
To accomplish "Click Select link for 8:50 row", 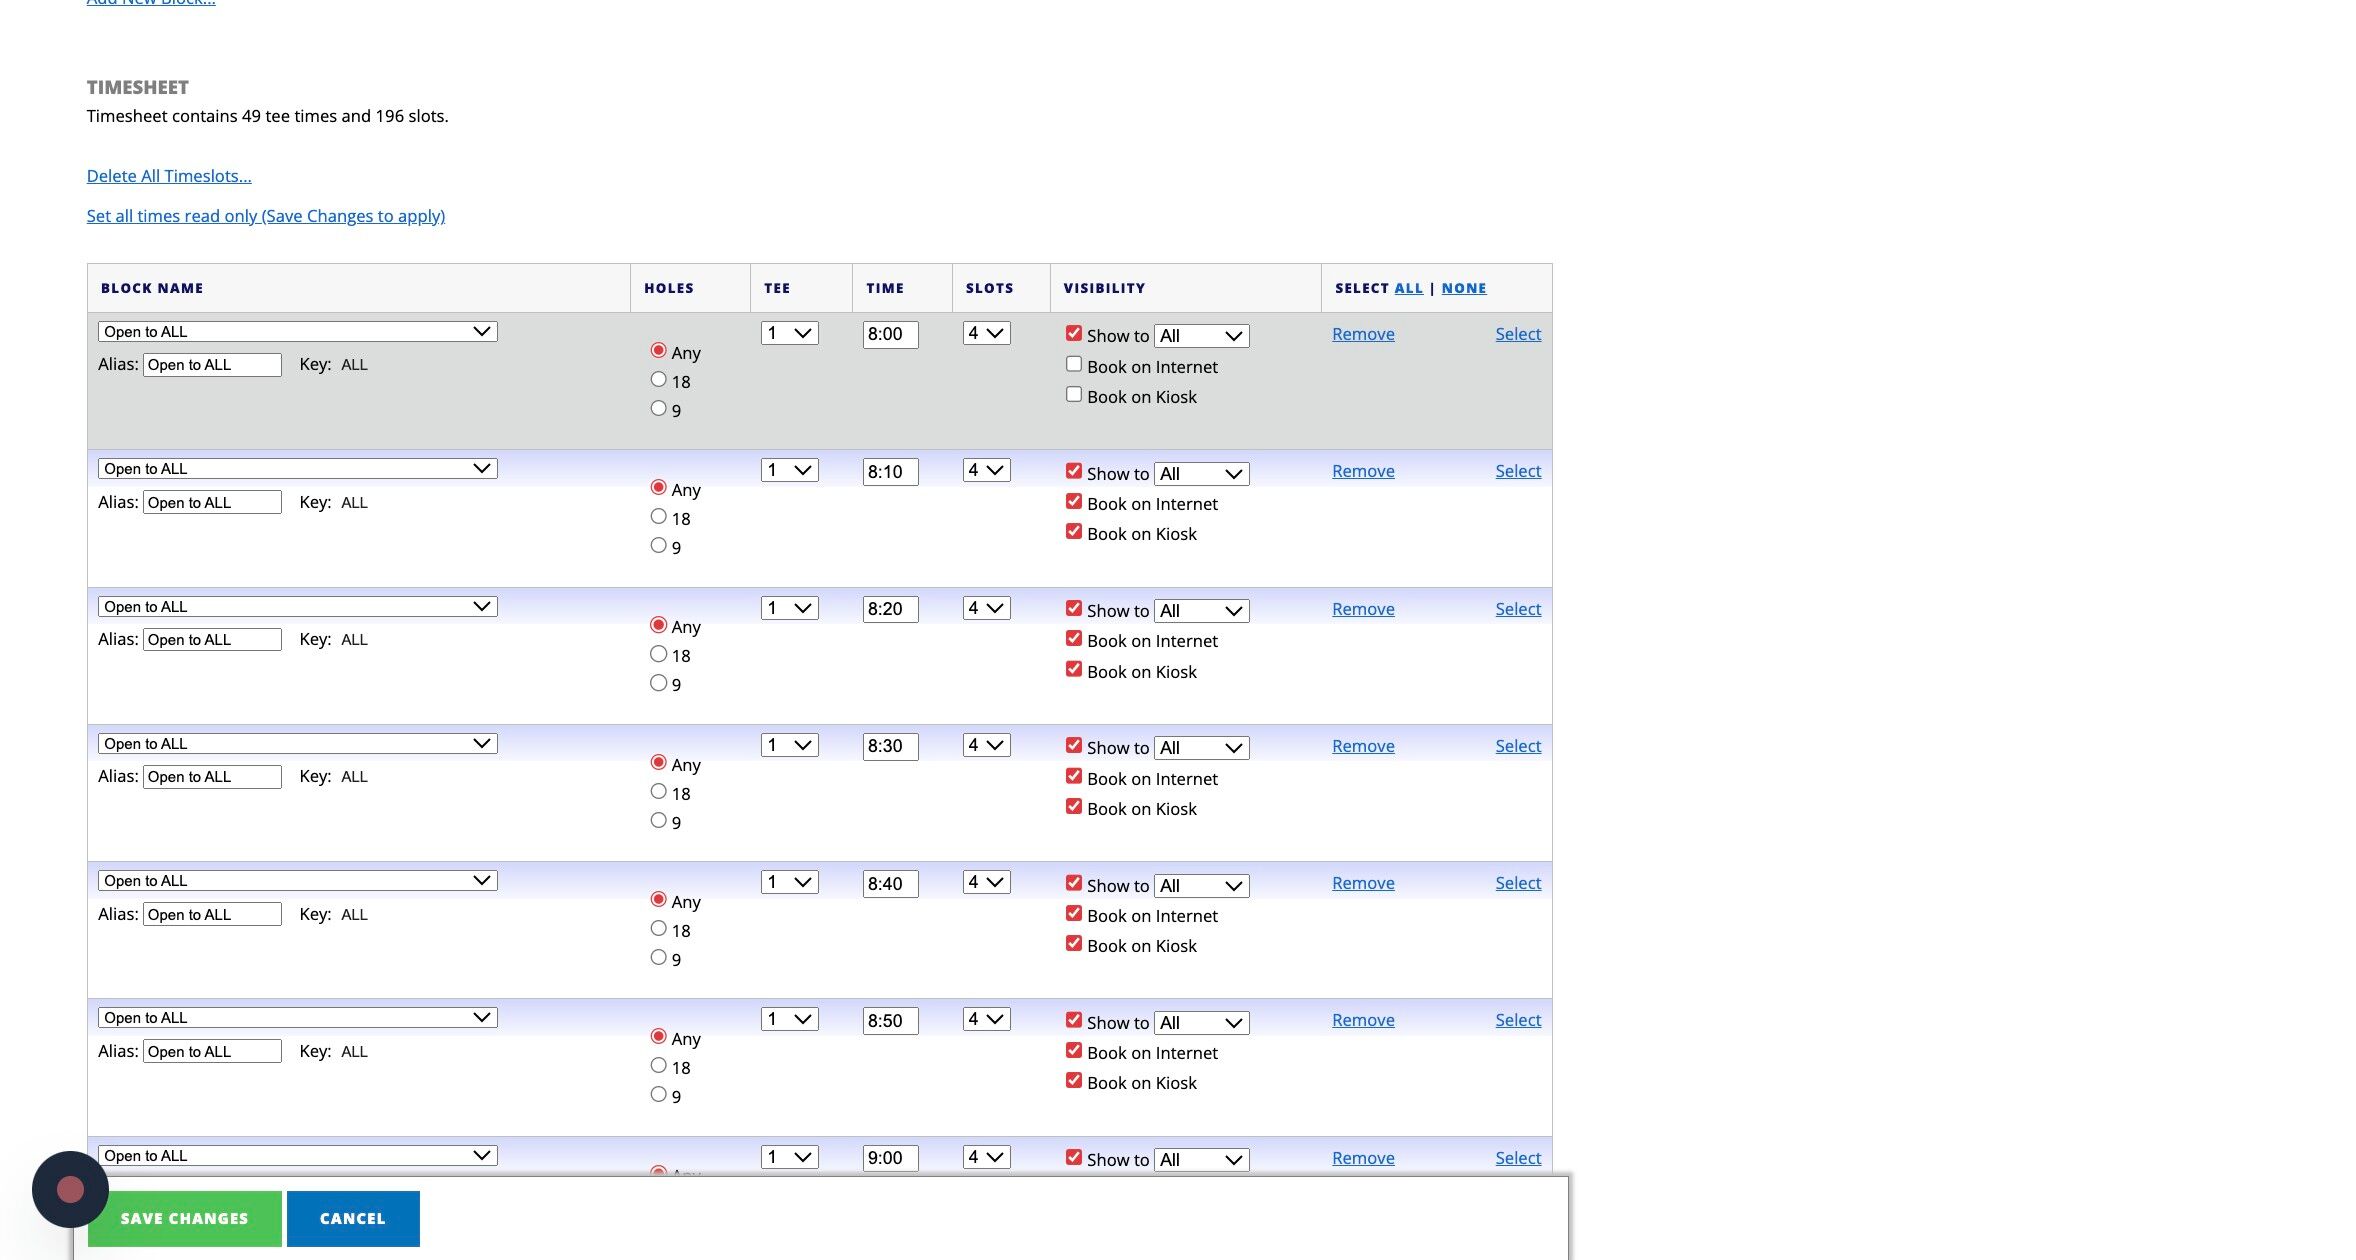I will coord(1517,1020).
